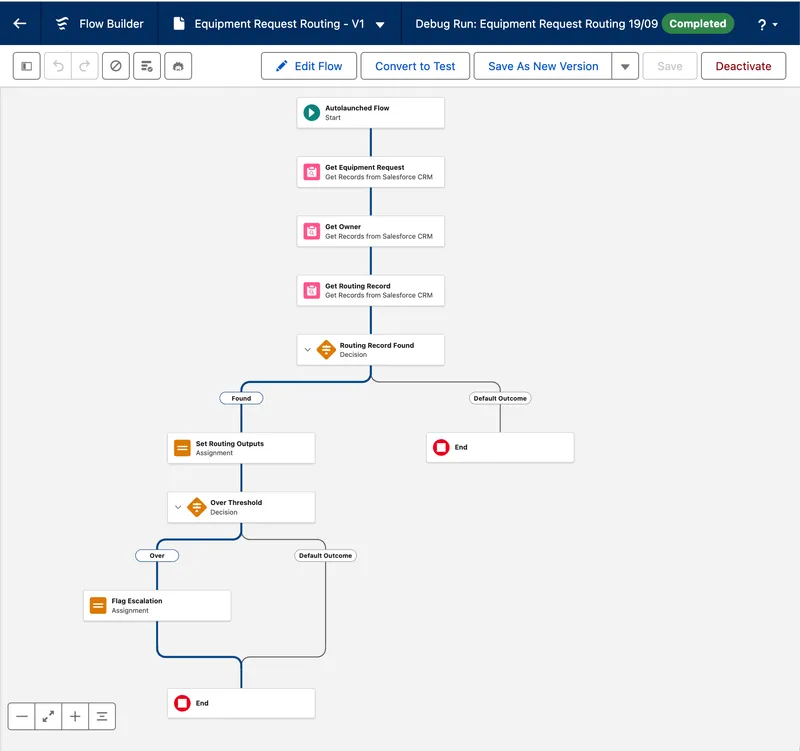Screen dimensions: 800x751
Task: Click the Over outcome label
Action: (x=157, y=556)
